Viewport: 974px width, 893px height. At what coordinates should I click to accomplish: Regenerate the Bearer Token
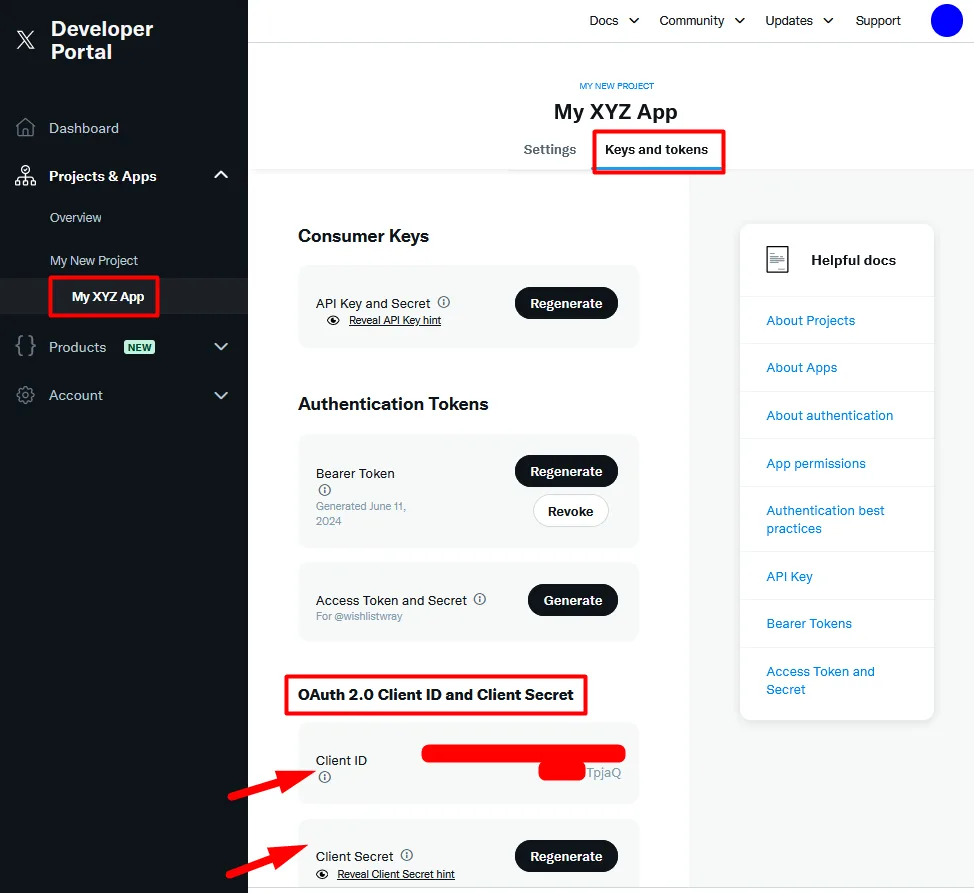click(566, 471)
